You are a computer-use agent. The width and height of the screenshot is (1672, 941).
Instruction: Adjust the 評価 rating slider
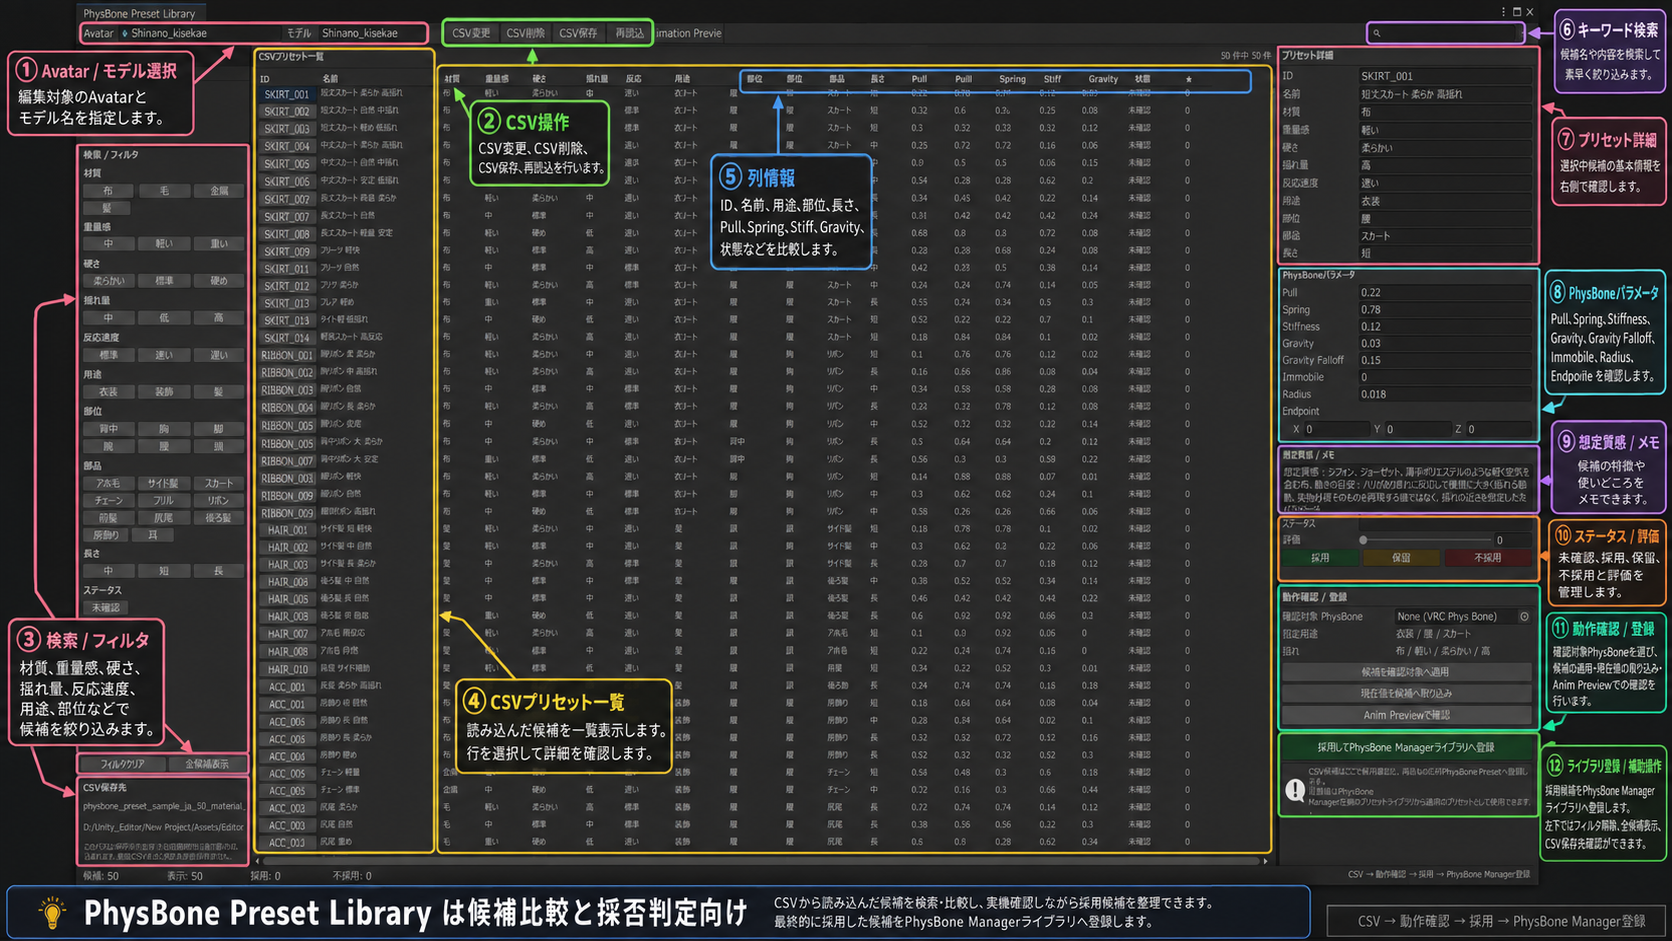pos(1427,540)
